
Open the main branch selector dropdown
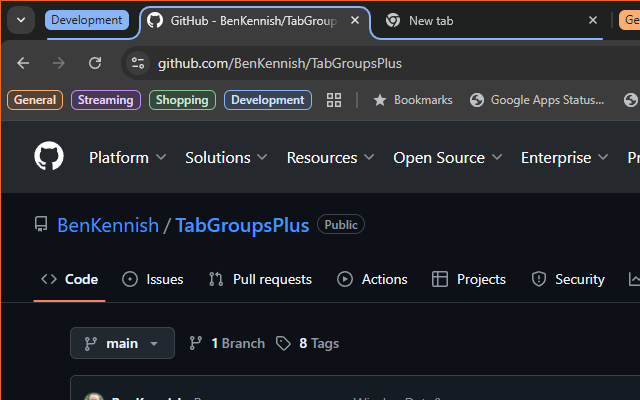pyautogui.click(x=122, y=343)
